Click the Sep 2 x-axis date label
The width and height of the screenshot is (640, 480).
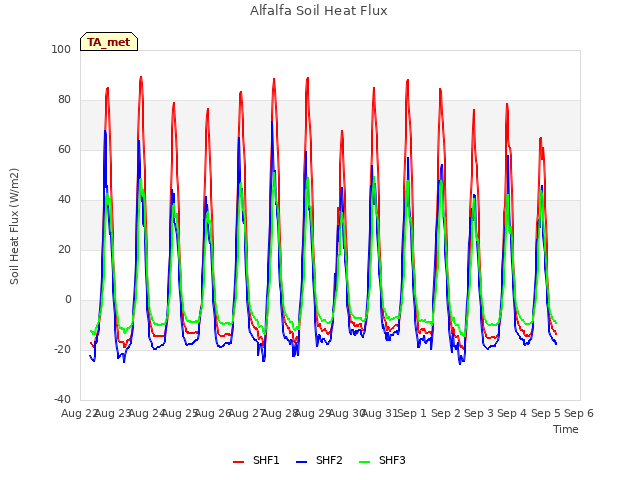point(446,413)
